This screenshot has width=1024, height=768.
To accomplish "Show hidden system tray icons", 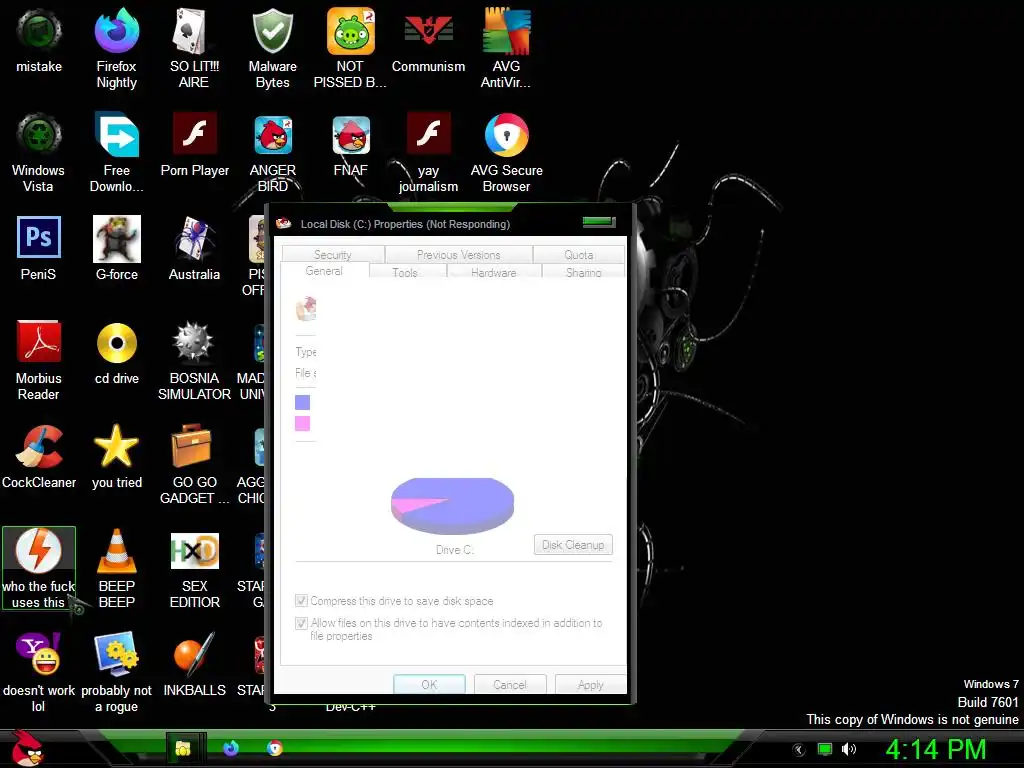I will (x=798, y=750).
